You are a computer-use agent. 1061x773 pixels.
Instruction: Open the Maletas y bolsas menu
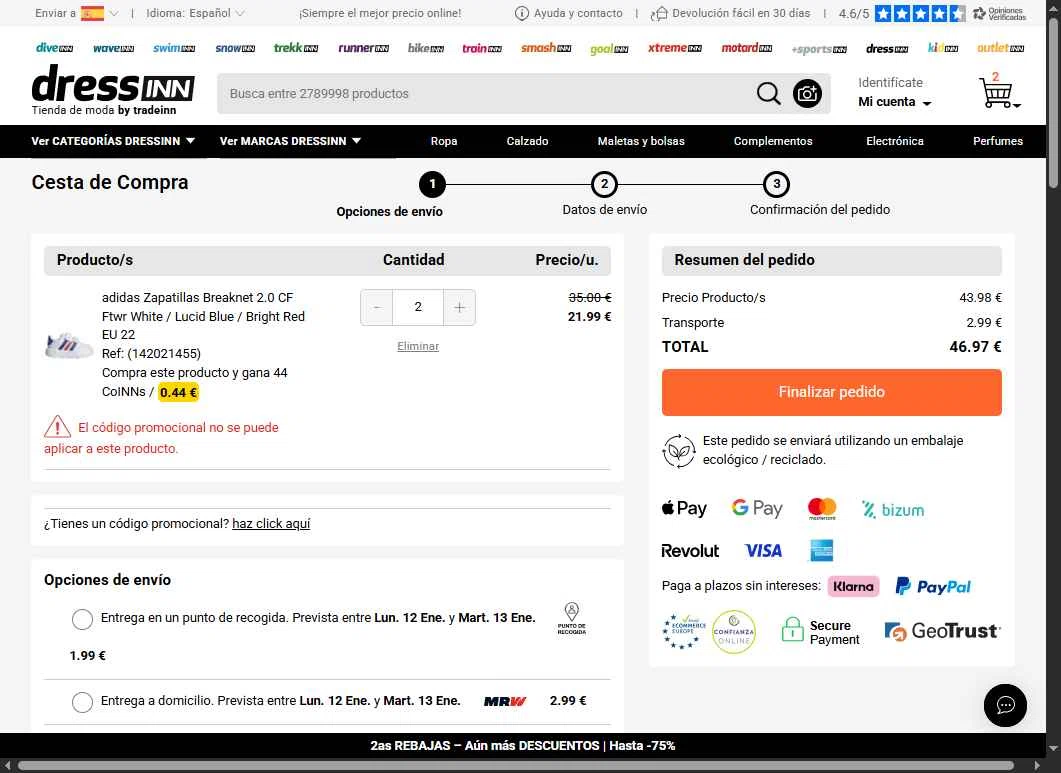(641, 141)
